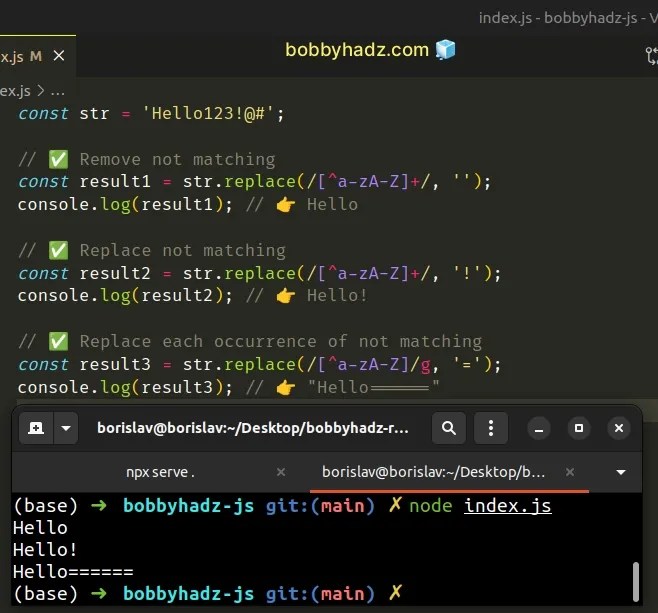Click the underlined index.js in terminal command
658x613 pixels.
508,506
